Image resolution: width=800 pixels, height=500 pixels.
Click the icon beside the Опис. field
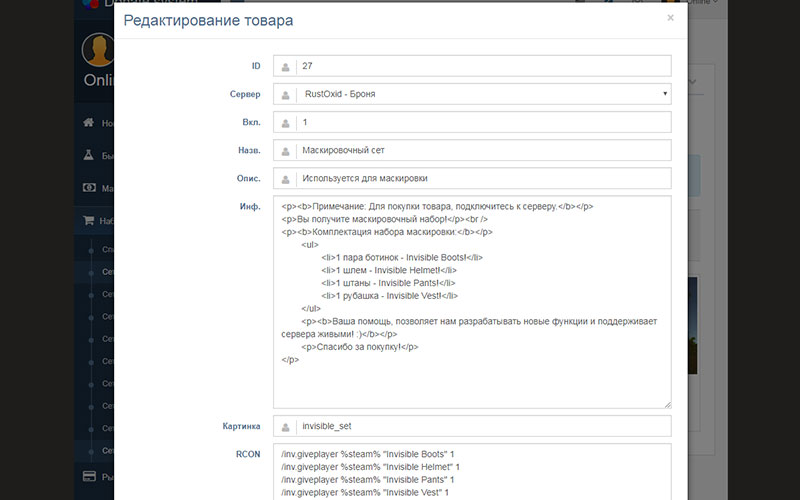point(285,178)
